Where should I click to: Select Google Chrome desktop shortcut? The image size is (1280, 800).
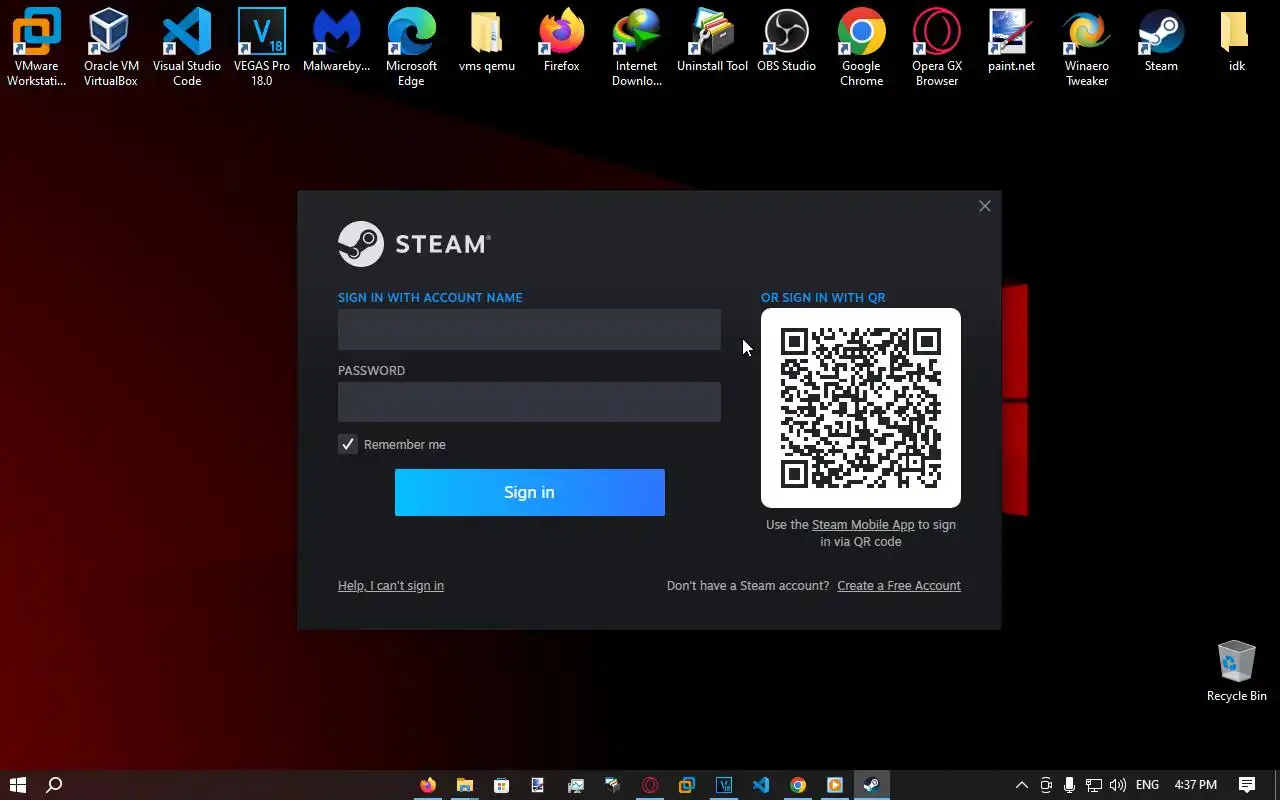point(861,47)
